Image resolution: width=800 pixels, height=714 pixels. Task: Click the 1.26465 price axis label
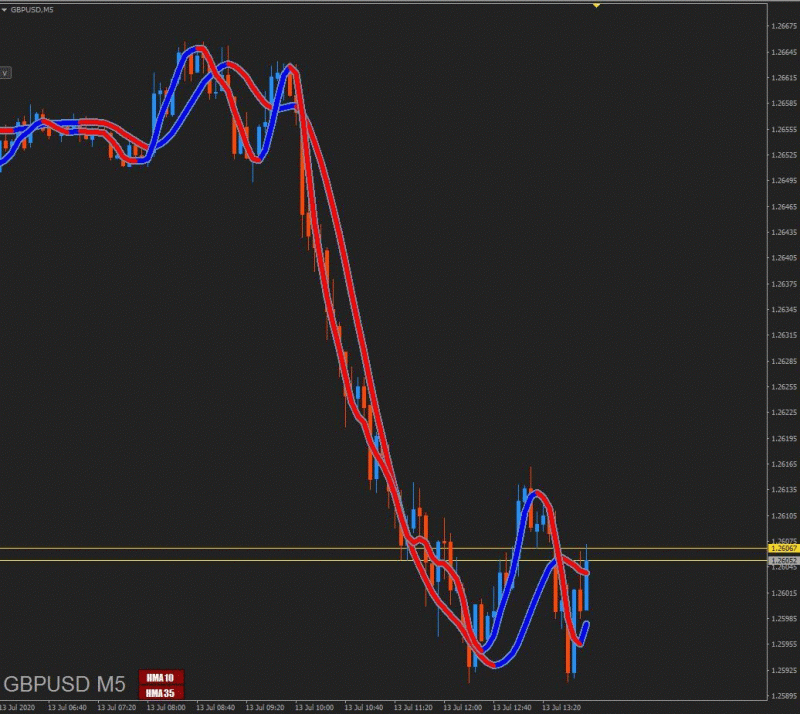pyautogui.click(x=784, y=207)
